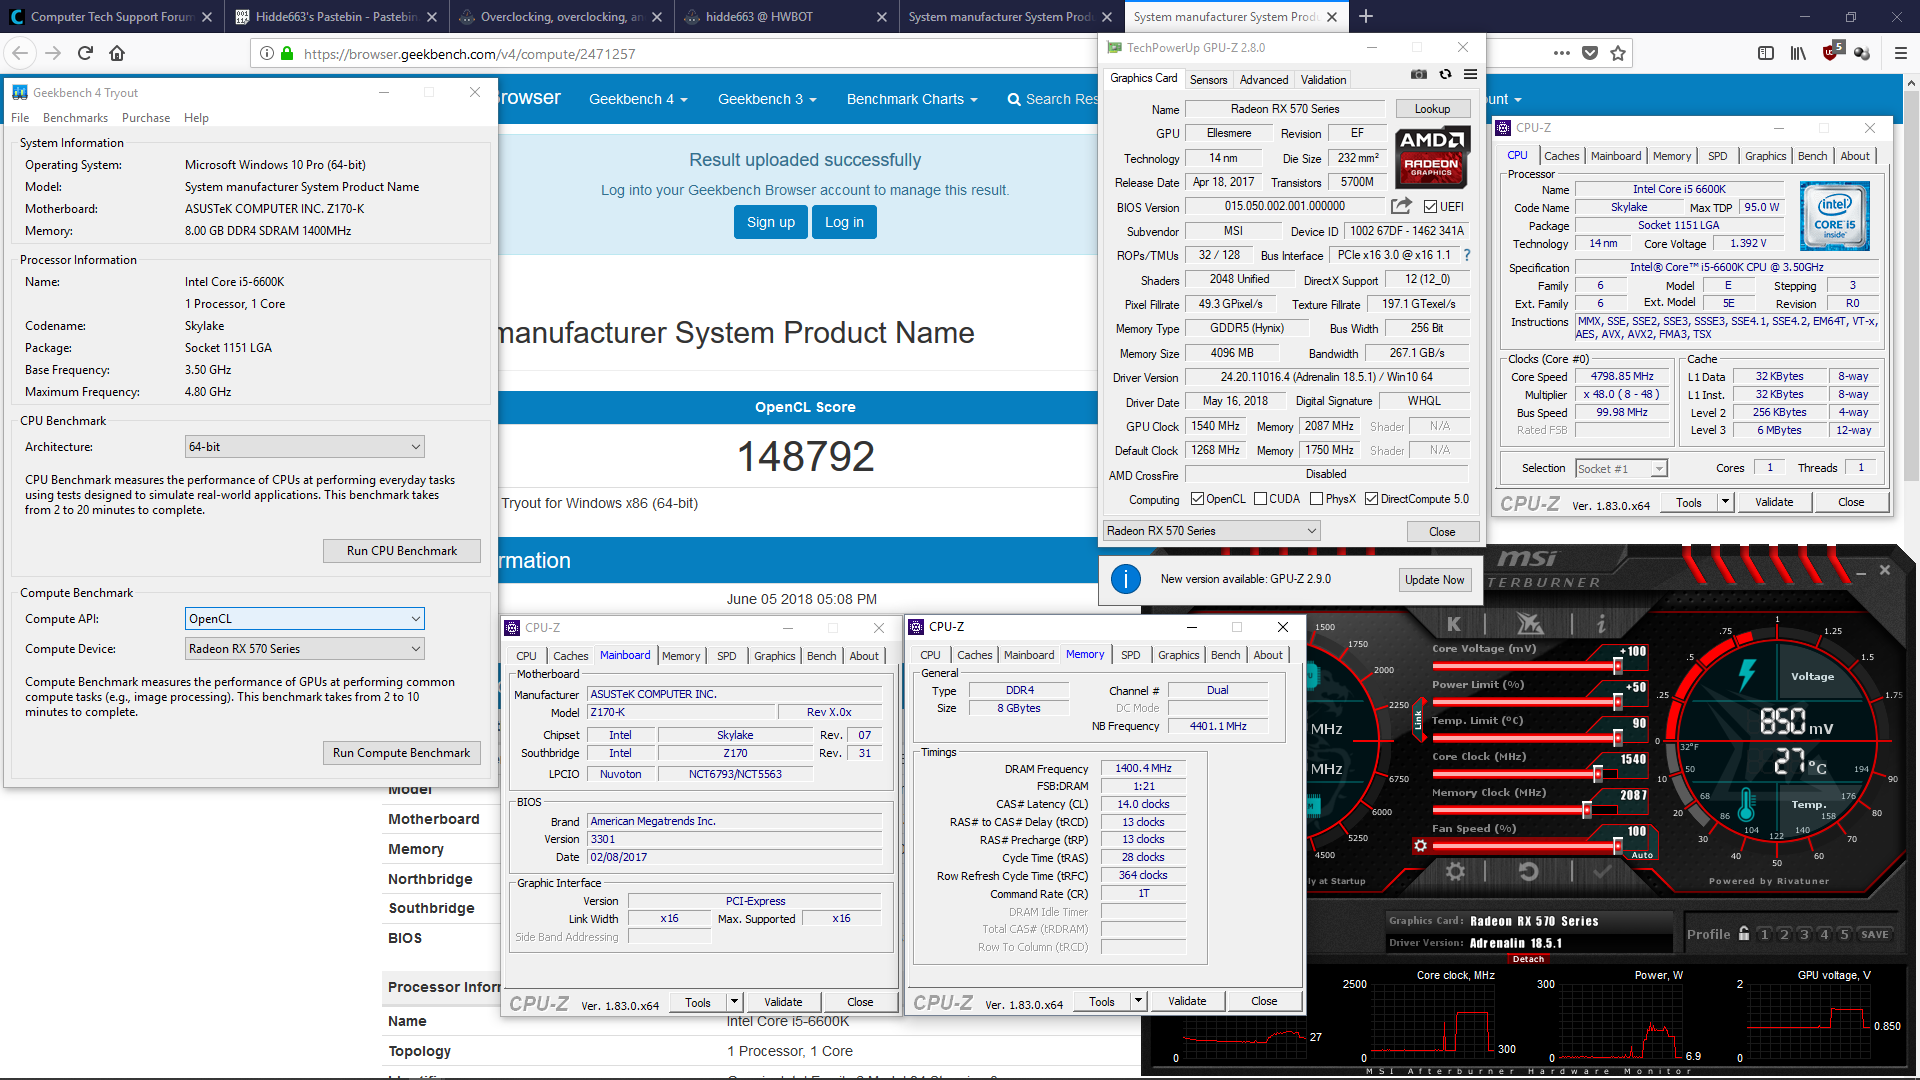1920x1080 pixels.
Task: Click the fan speed gear icon in Afterburner
Action: (1420, 846)
